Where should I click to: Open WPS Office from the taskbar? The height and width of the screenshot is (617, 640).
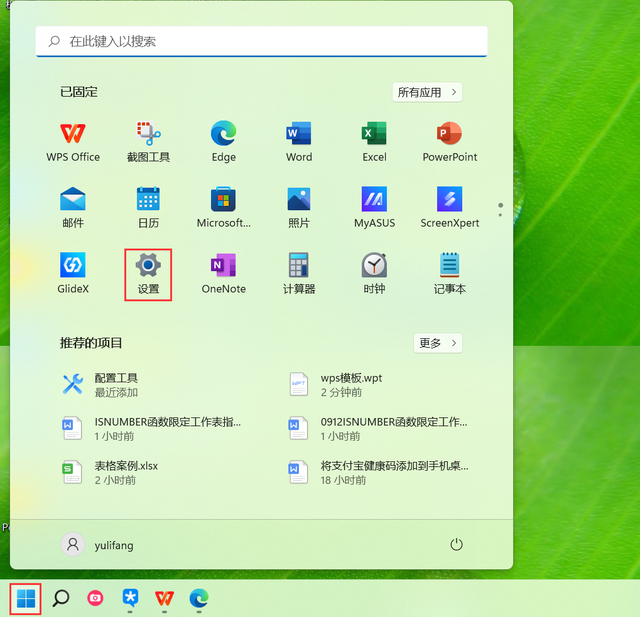164,598
